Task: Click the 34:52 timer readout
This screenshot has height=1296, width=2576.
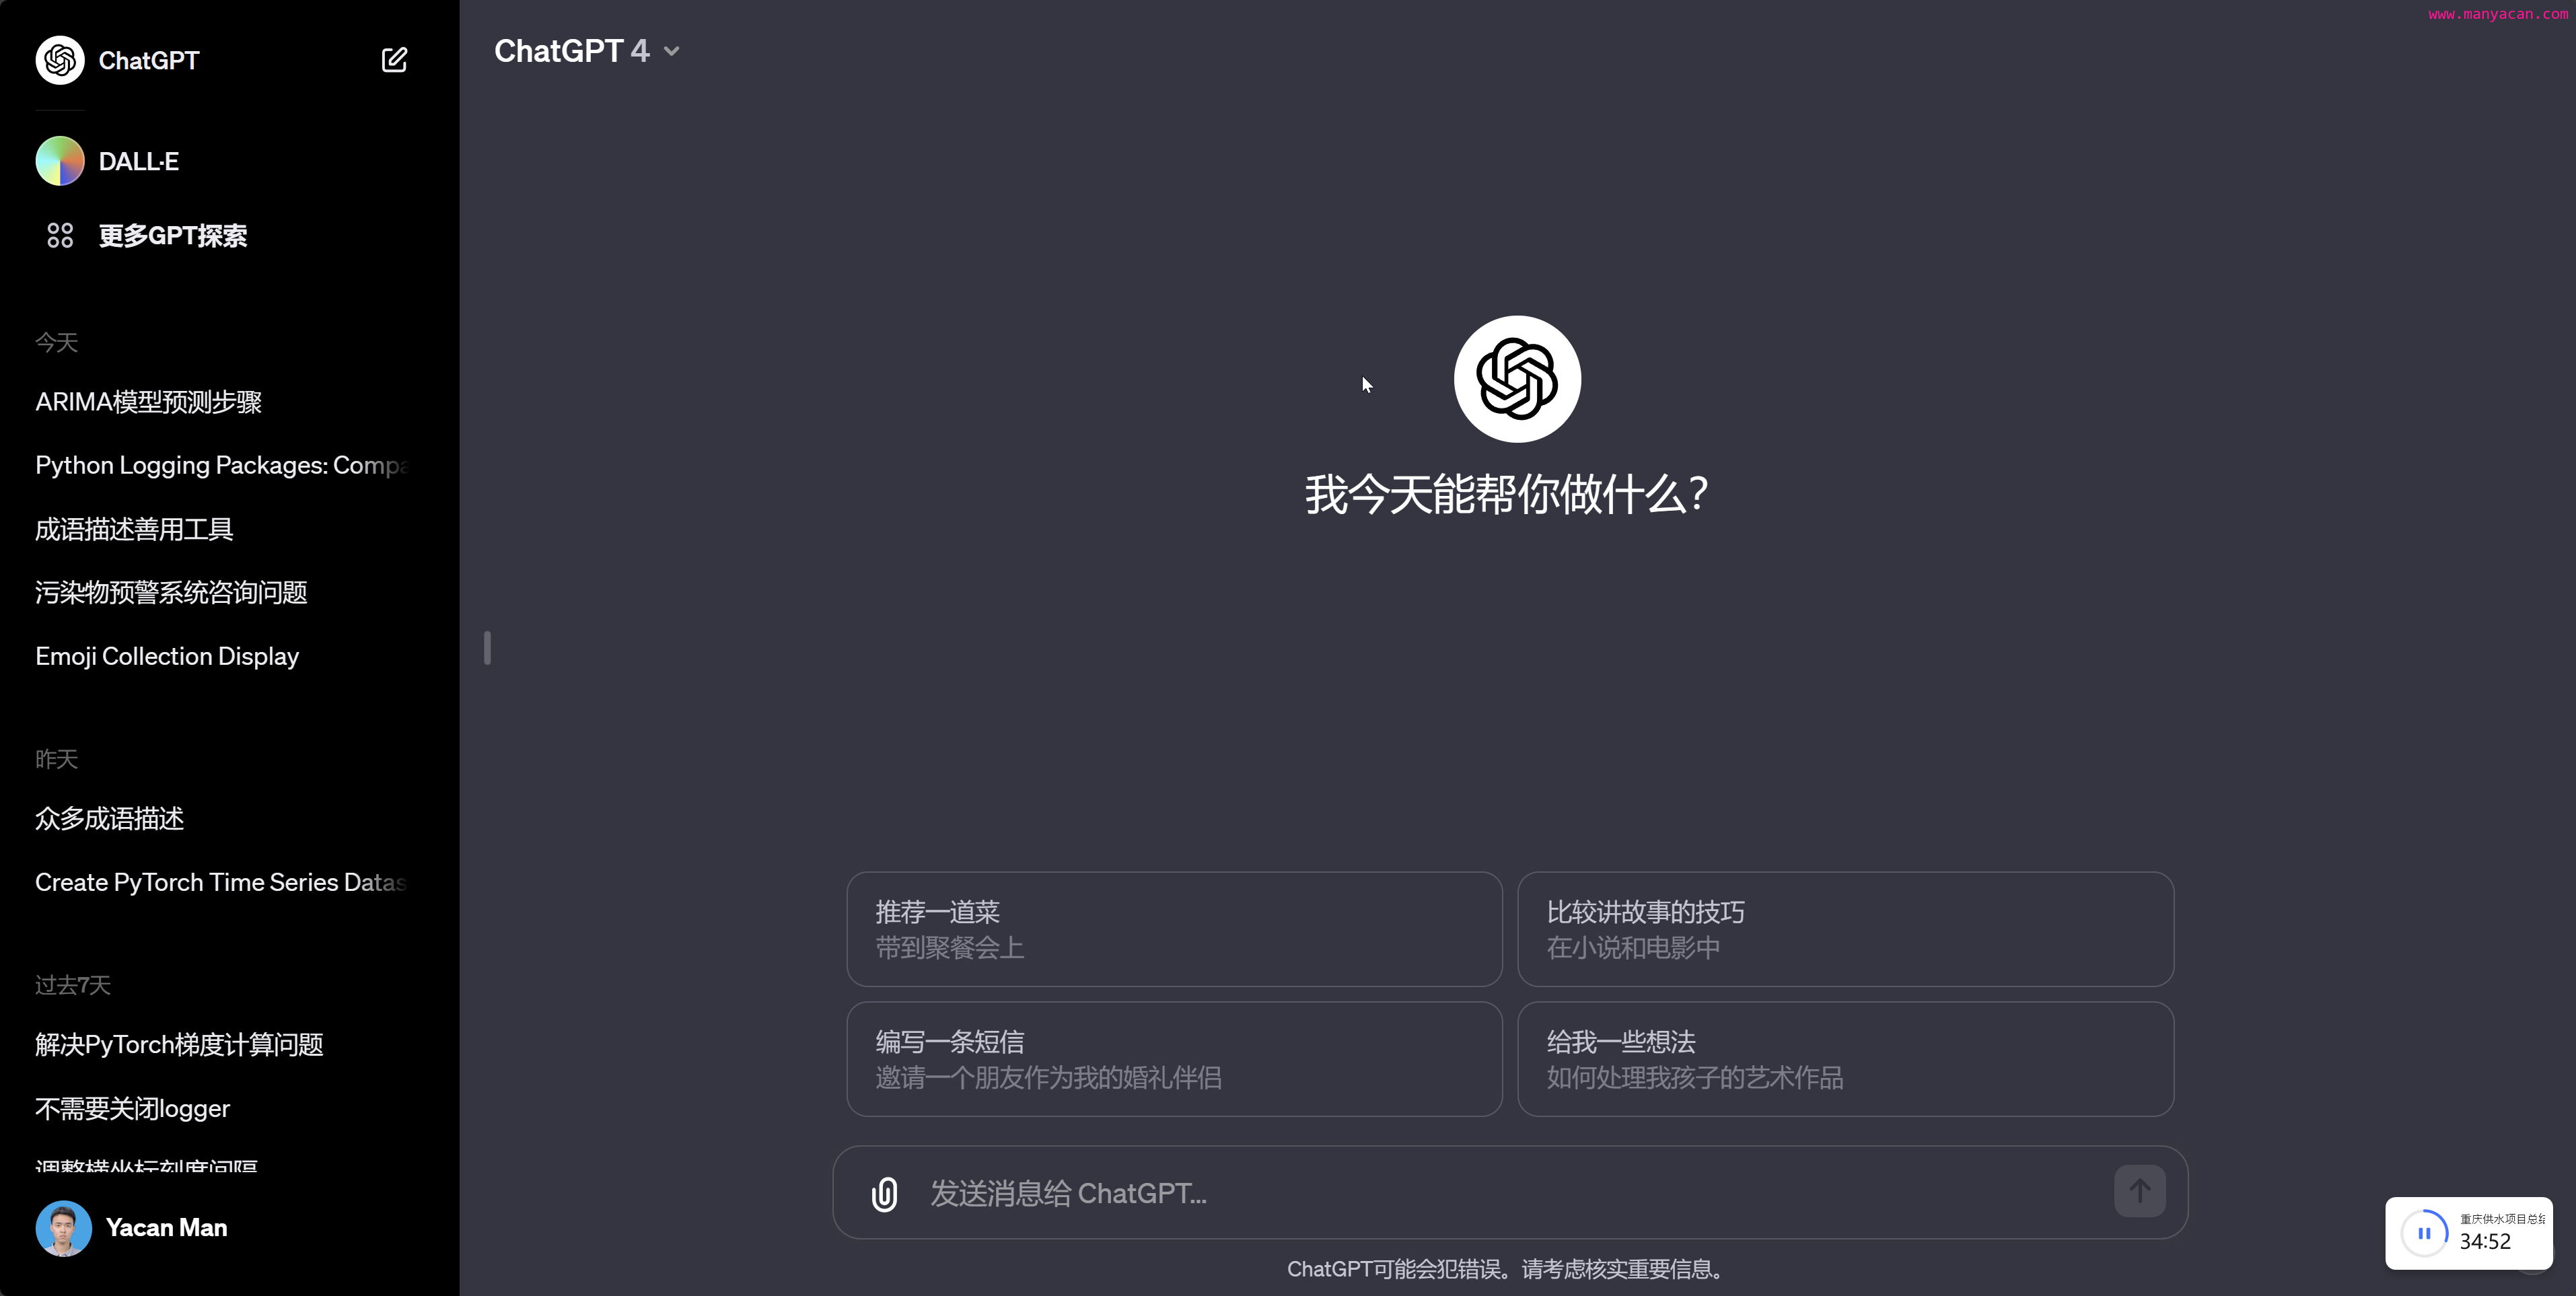Action: point(2485,1242)
